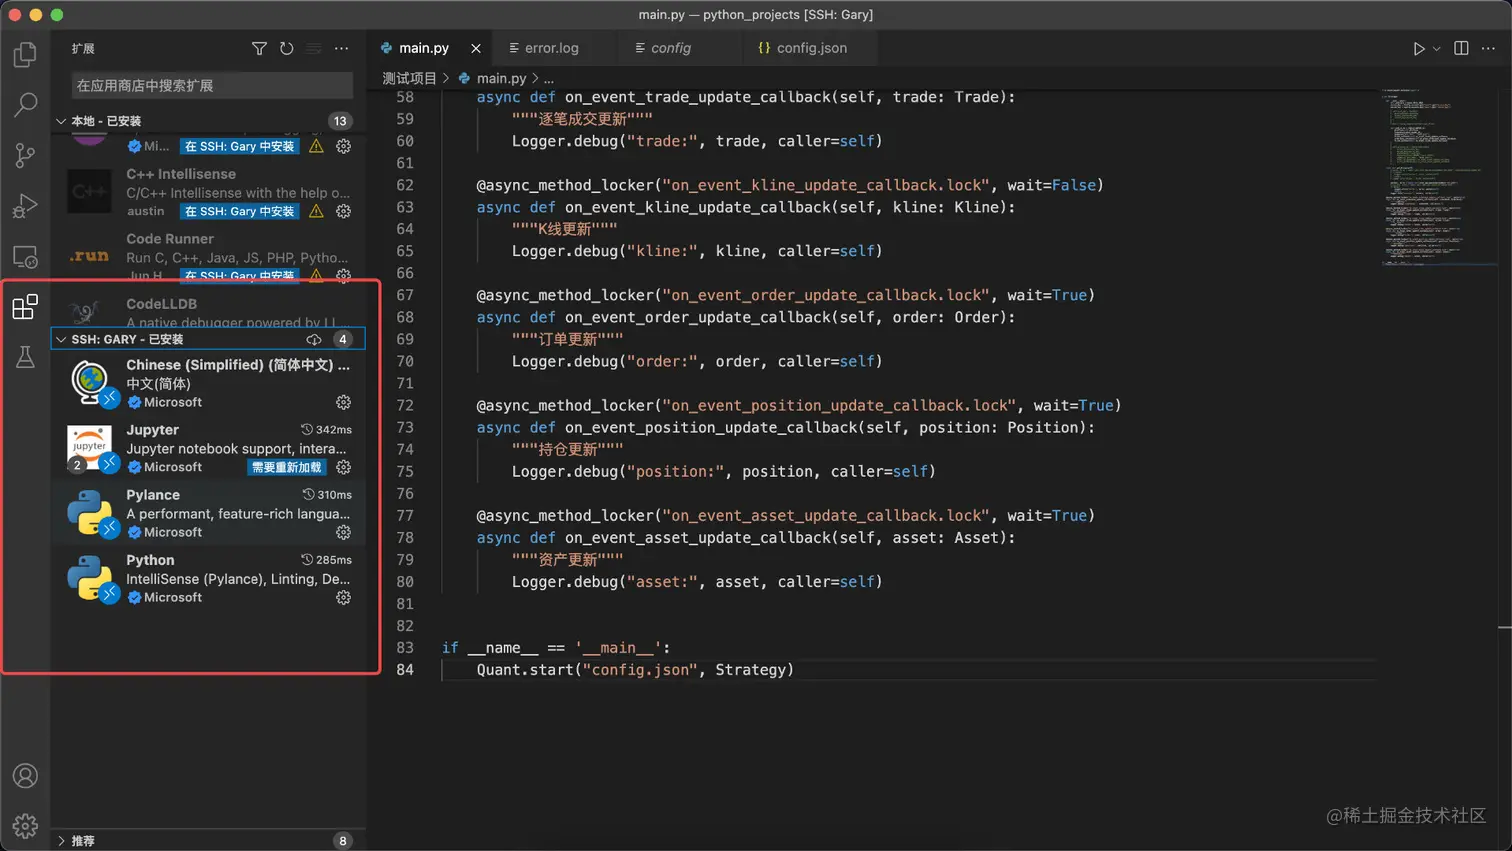Viewport: 1512px width, 851px height.
Task: Click Pylance activation time 310ms
Action: 328,494
